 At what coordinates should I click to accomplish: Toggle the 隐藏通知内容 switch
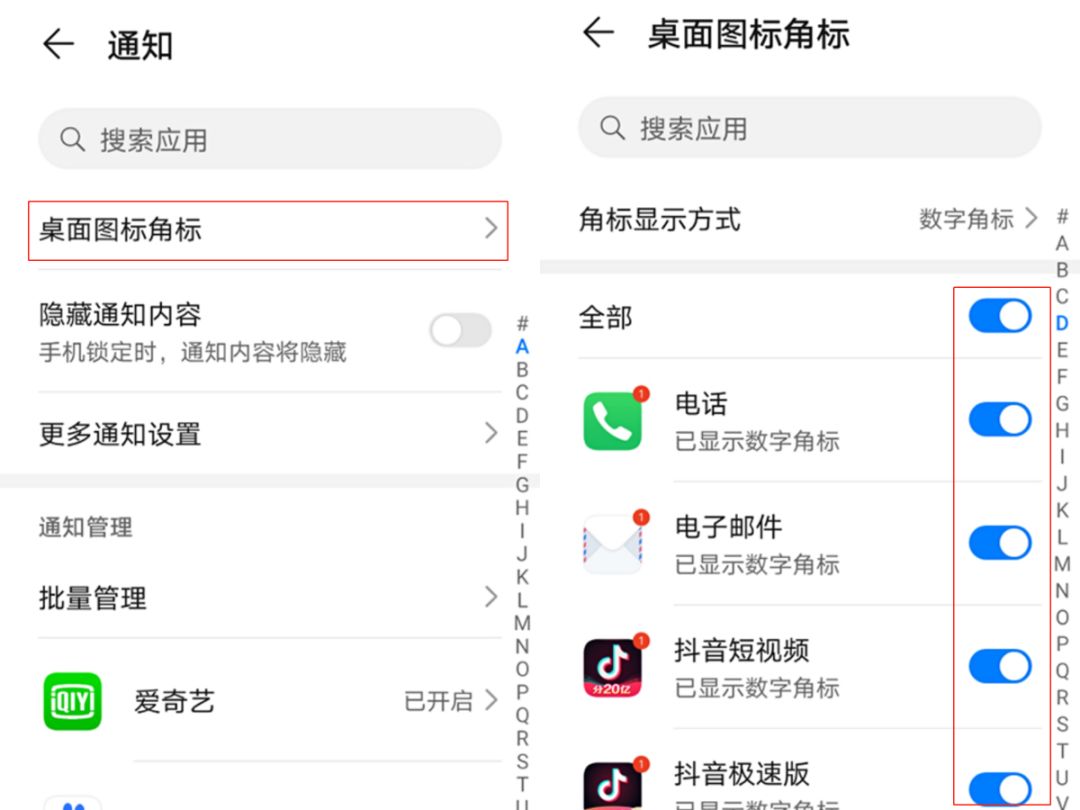click(461, 331)
